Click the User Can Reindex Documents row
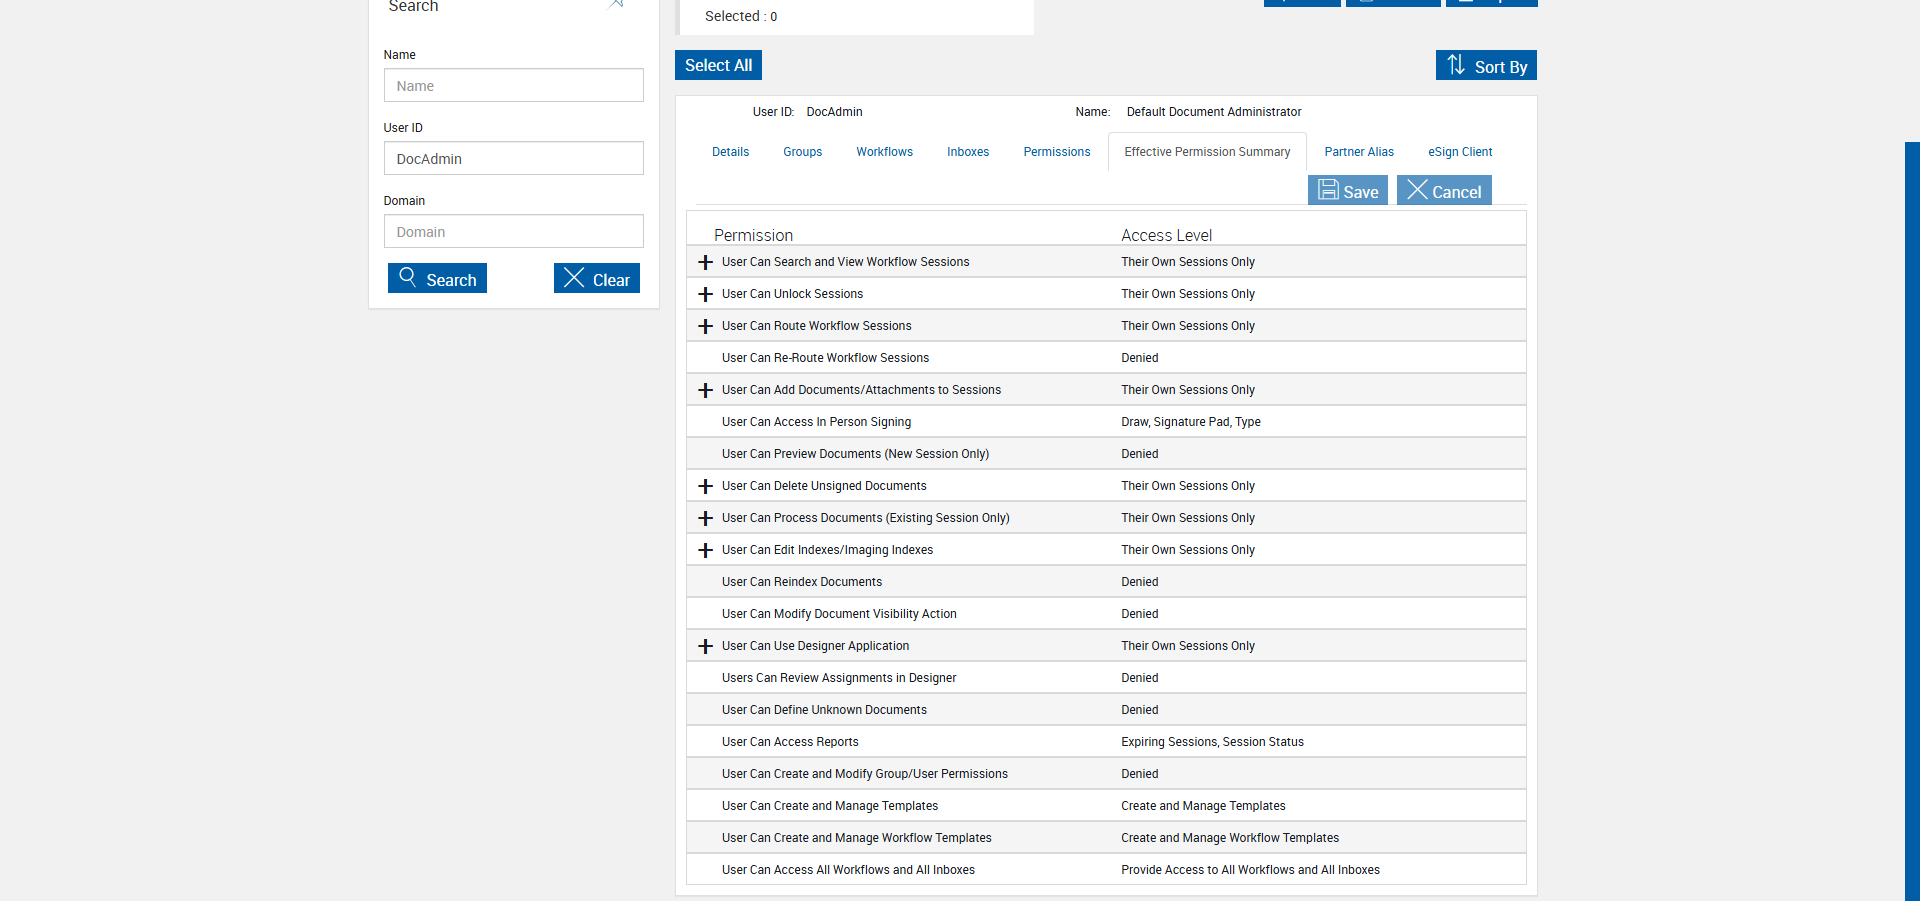Screen dimensions: 1920x901 (1106, 582)
